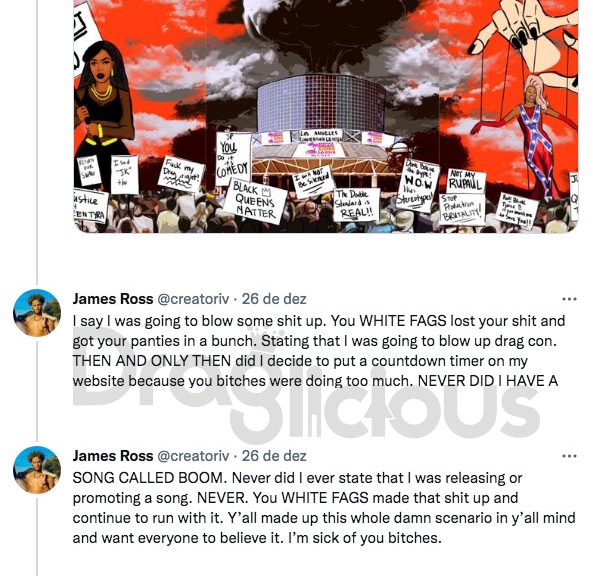Click "The Double Standard is REAL!!" sign
593x576 pixels.
[356, 205]
